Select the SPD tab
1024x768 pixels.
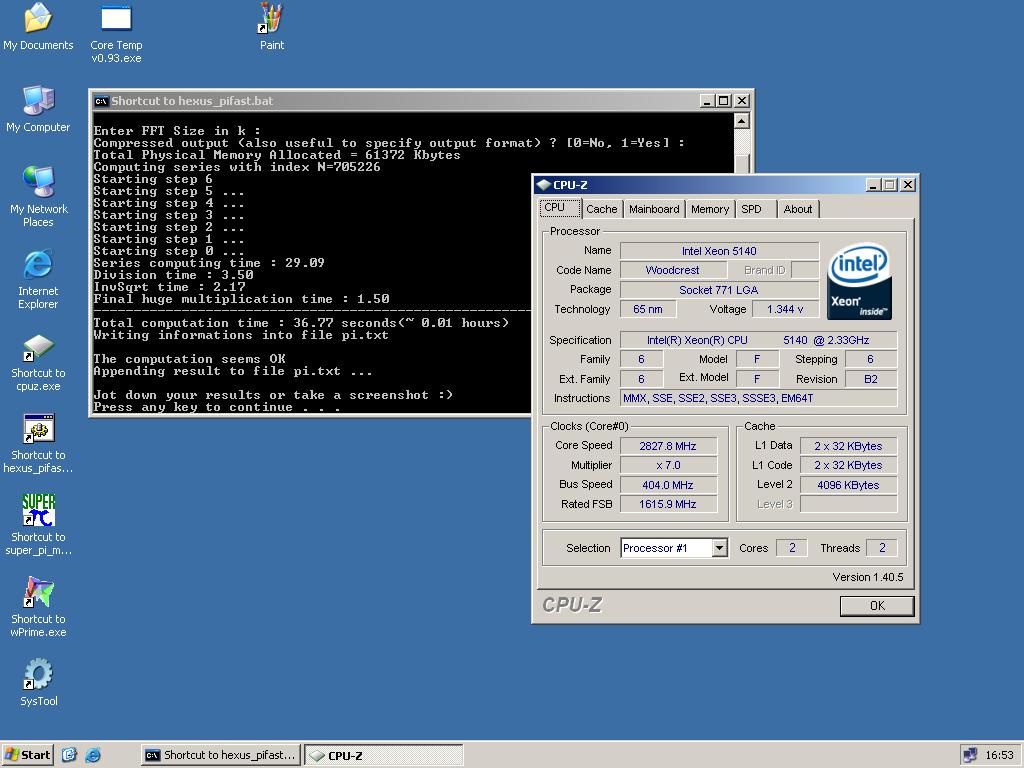click(756, 209)
